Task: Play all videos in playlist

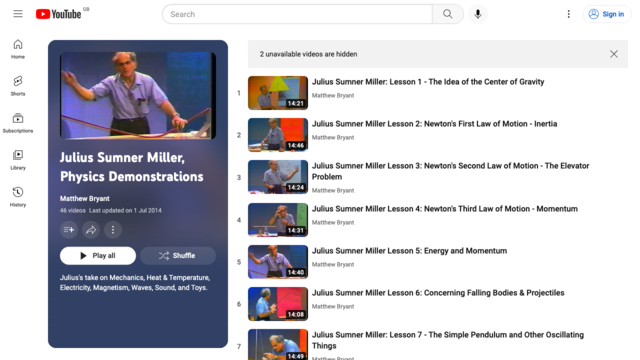Action: (x=98, y=256)
